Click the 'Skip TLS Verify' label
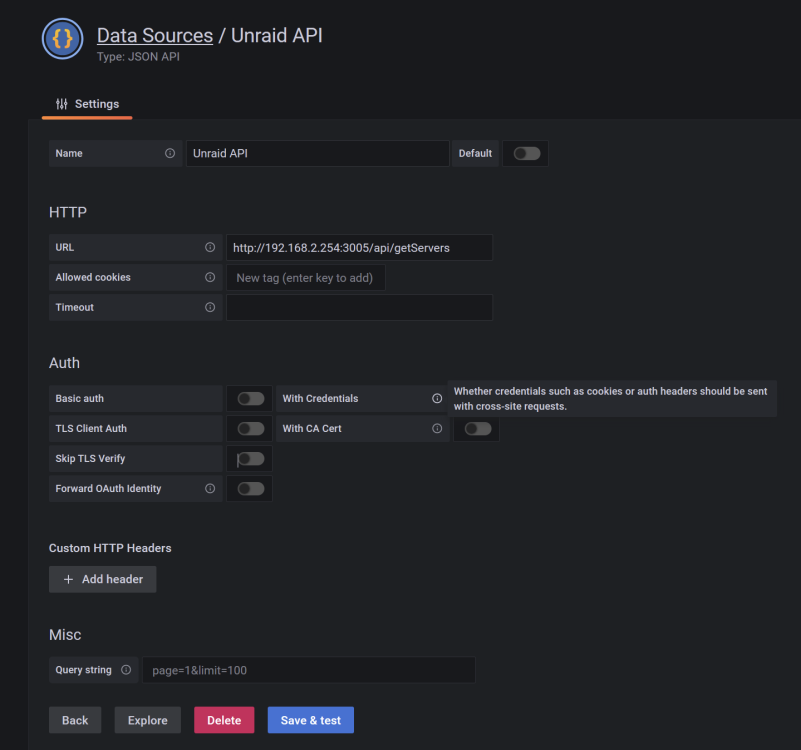This screenshot has height=750, width=801. click(90, 458)
